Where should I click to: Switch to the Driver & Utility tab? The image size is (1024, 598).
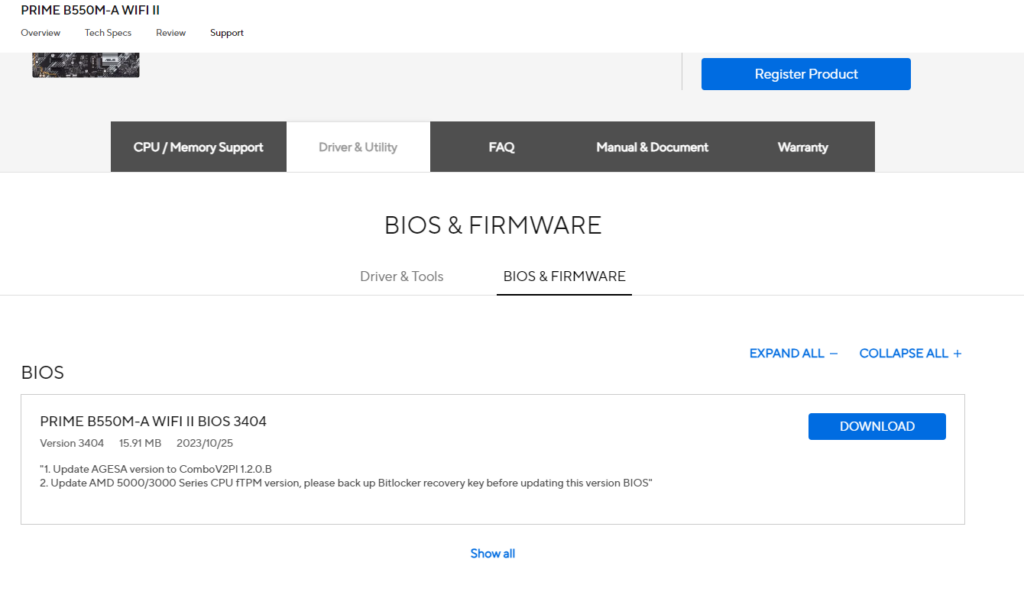(358, 146)
